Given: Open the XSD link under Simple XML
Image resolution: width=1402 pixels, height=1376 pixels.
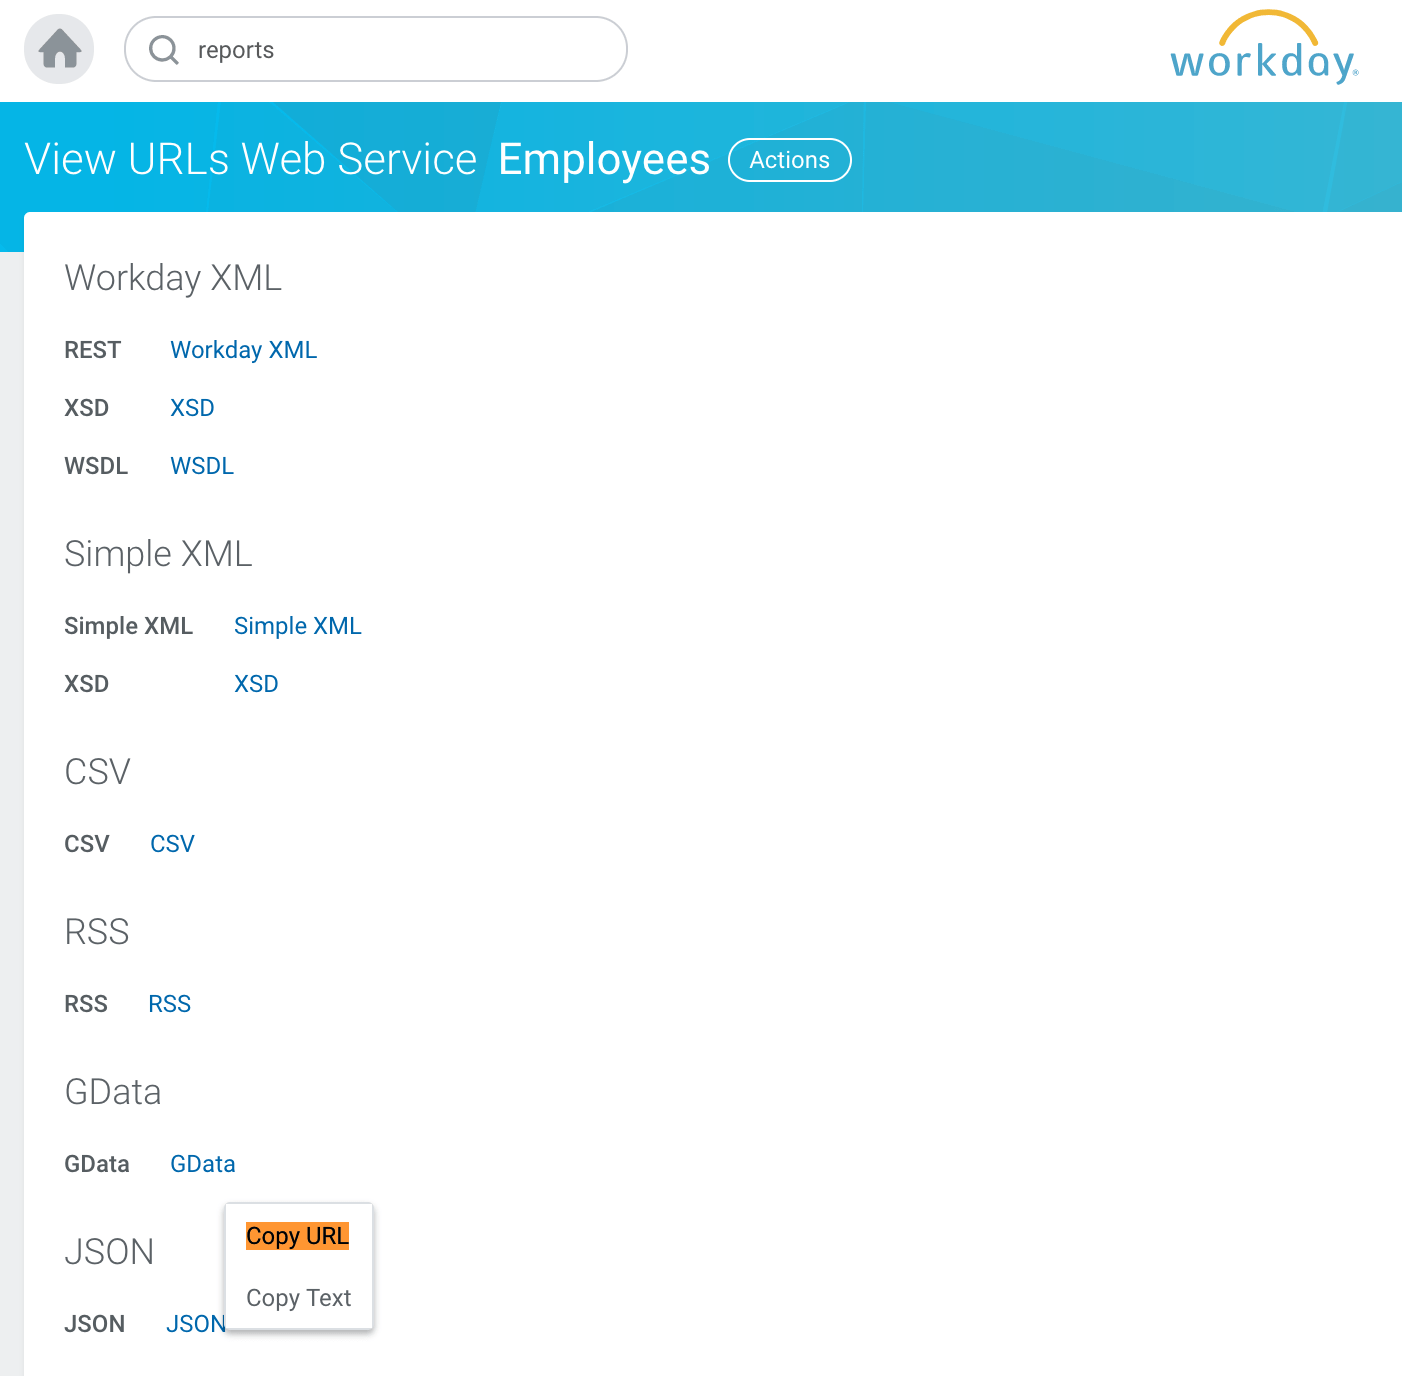Looking at the screenshot, I should (256, 684).
